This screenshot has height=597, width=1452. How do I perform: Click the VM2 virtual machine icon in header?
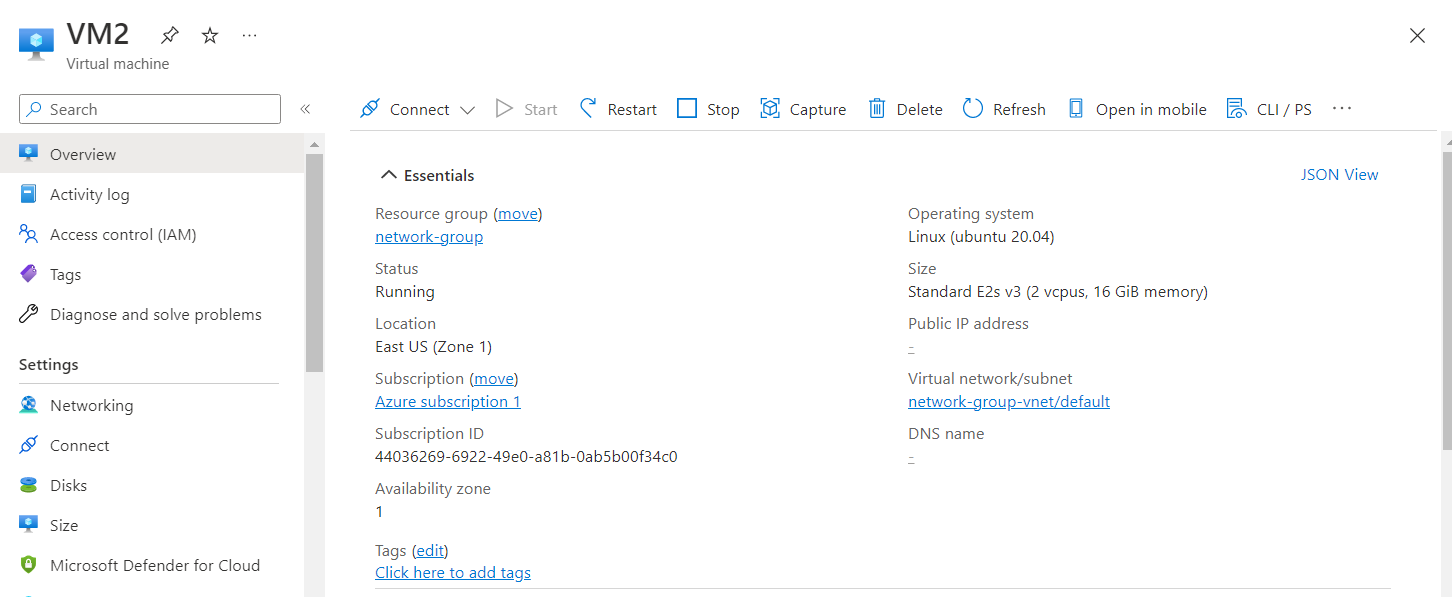click(36, 44)
